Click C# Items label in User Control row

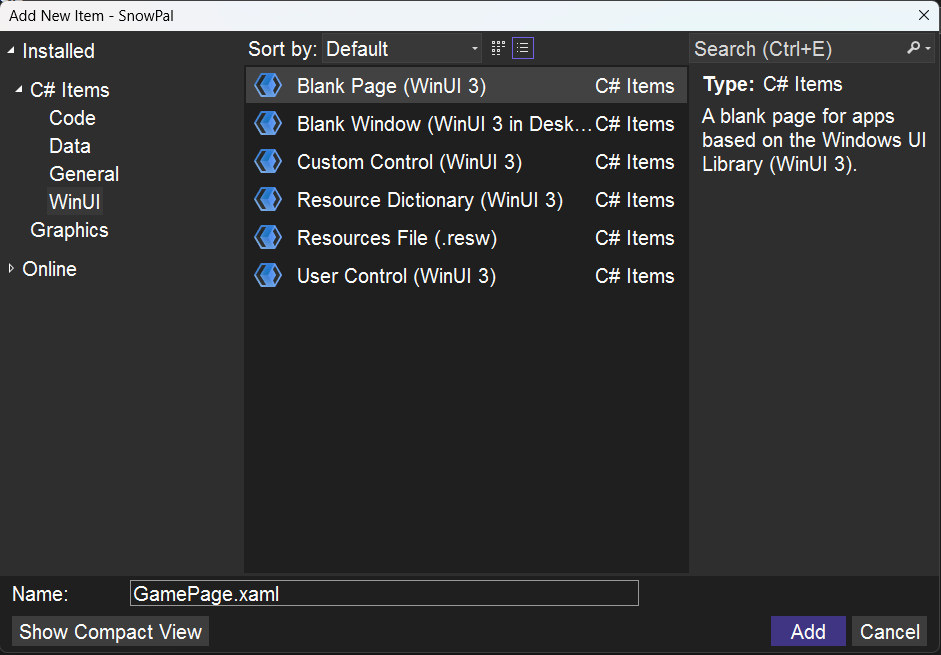click(x=635, y=276)
